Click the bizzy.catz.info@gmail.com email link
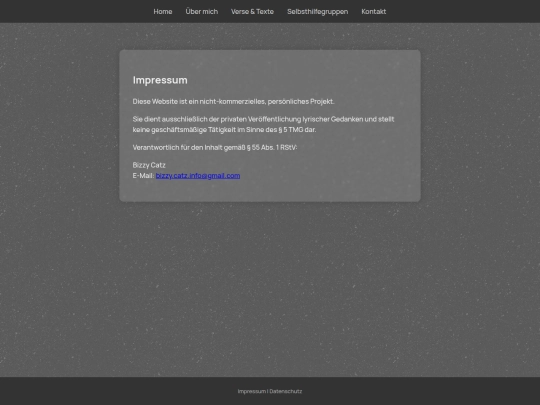540x405 pixels. [x=198, y=176]
